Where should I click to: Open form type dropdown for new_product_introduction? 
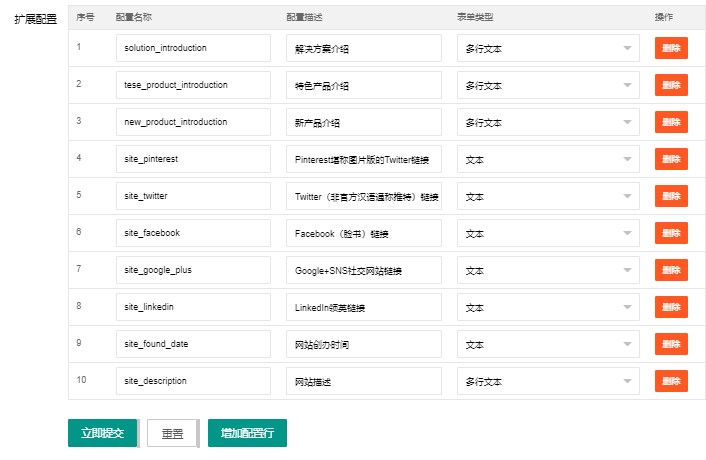click(548, 122)
